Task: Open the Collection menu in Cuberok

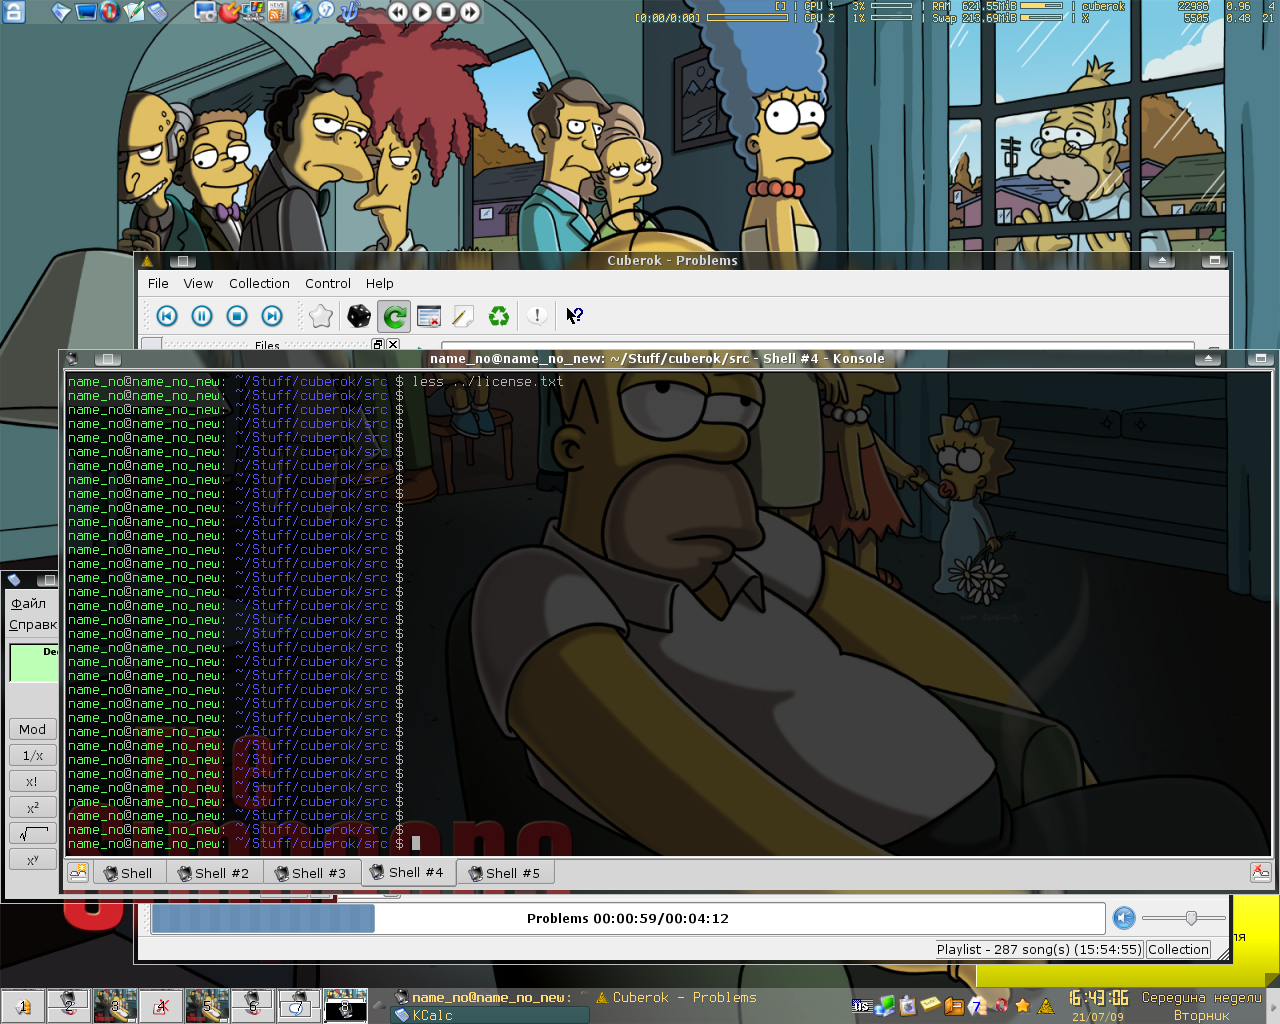Action: 259,283
